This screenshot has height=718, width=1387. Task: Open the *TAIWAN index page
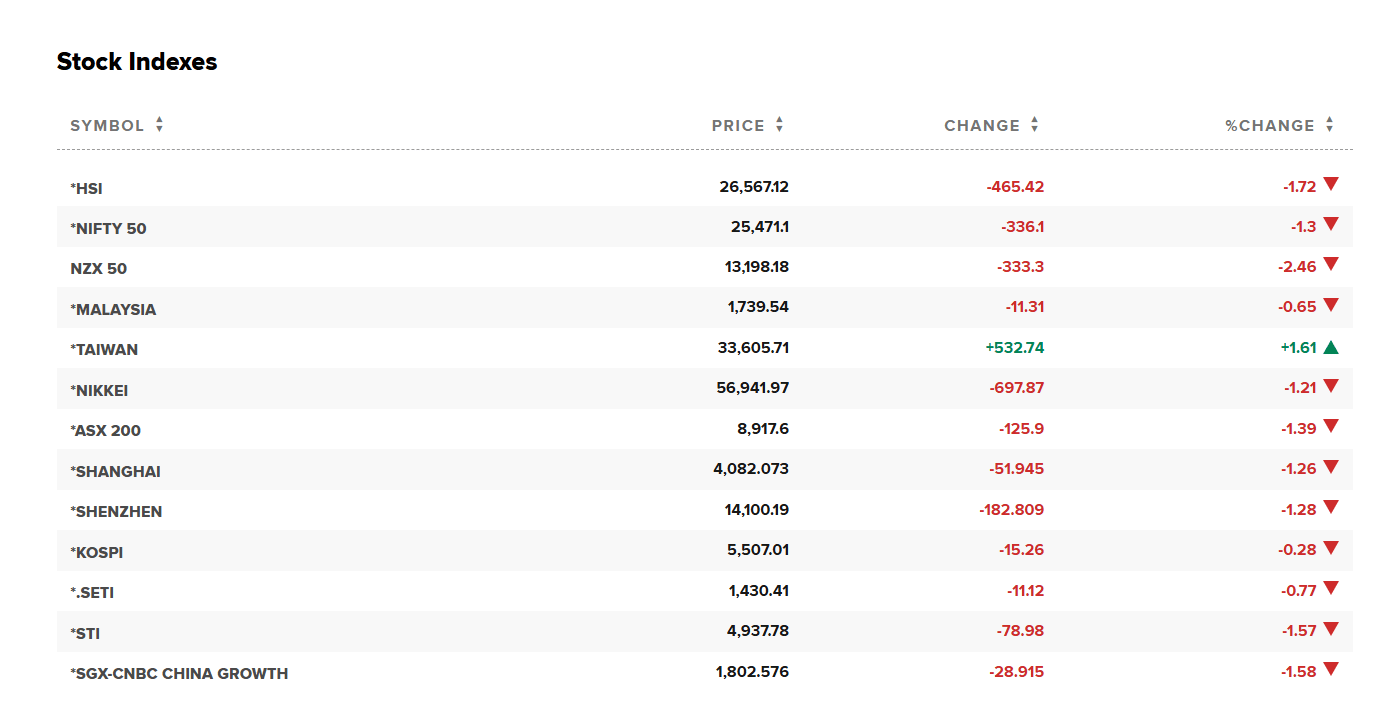(x=104, y=350)
